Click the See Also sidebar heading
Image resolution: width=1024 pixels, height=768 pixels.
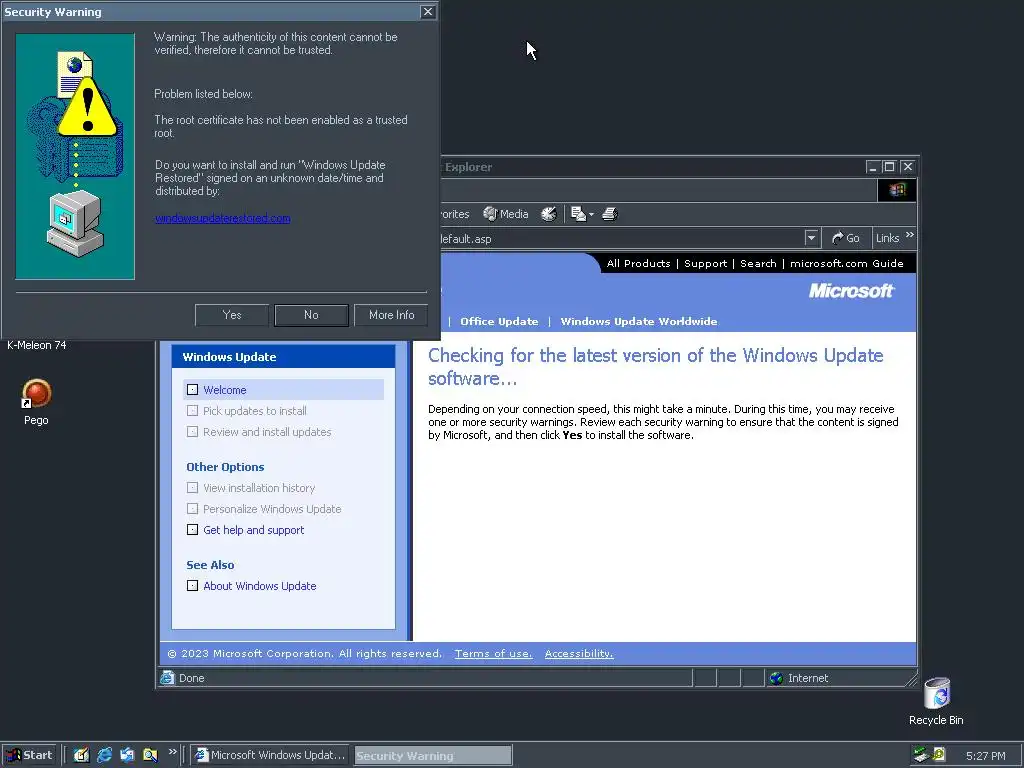(210, 565)
